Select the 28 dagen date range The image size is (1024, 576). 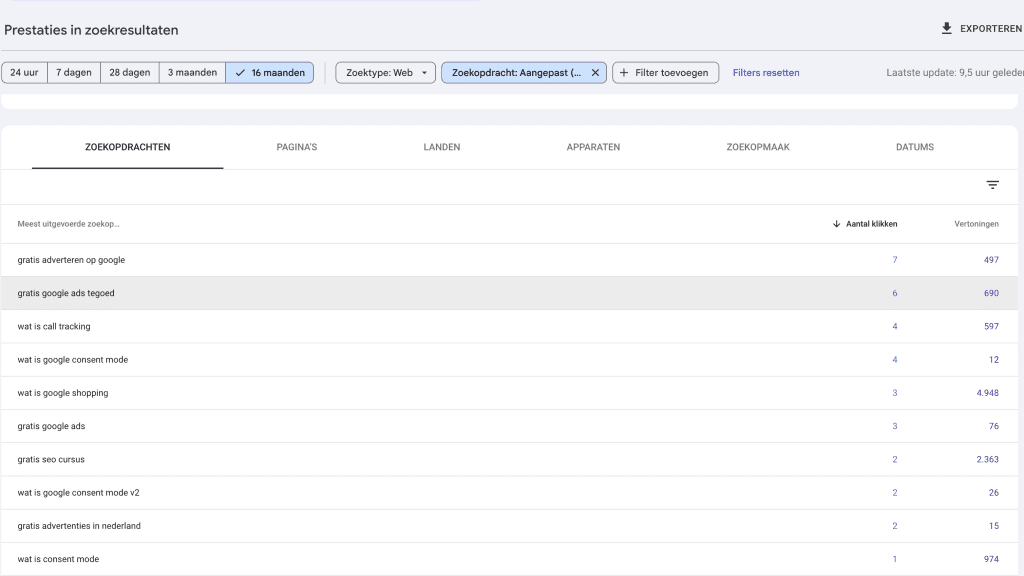click(129, 72)
